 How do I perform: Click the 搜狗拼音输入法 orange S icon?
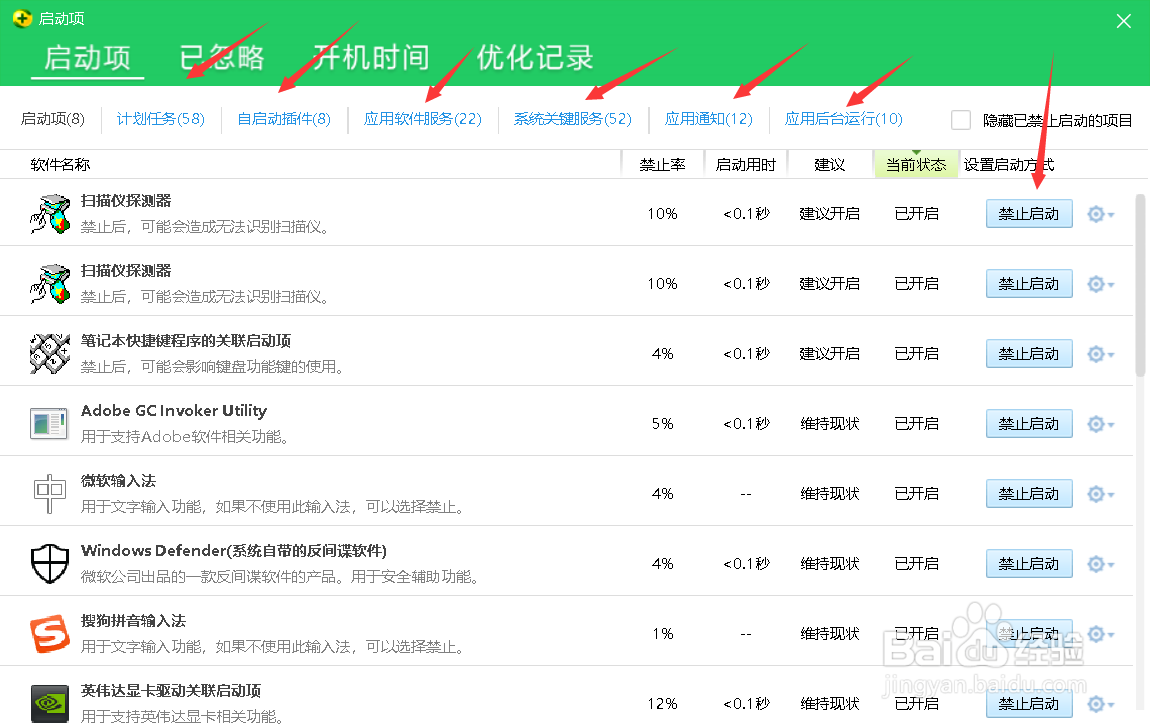[x=50, y=633]
